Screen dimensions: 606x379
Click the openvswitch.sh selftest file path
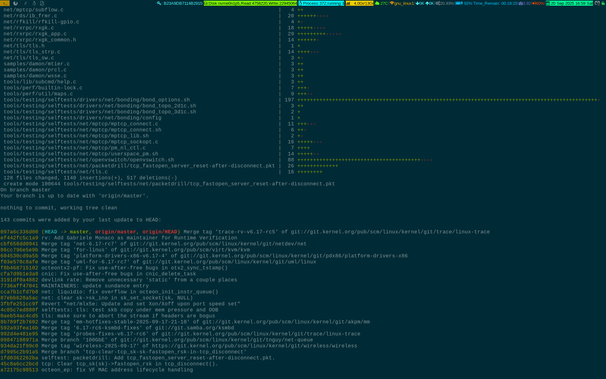(89, 160)
